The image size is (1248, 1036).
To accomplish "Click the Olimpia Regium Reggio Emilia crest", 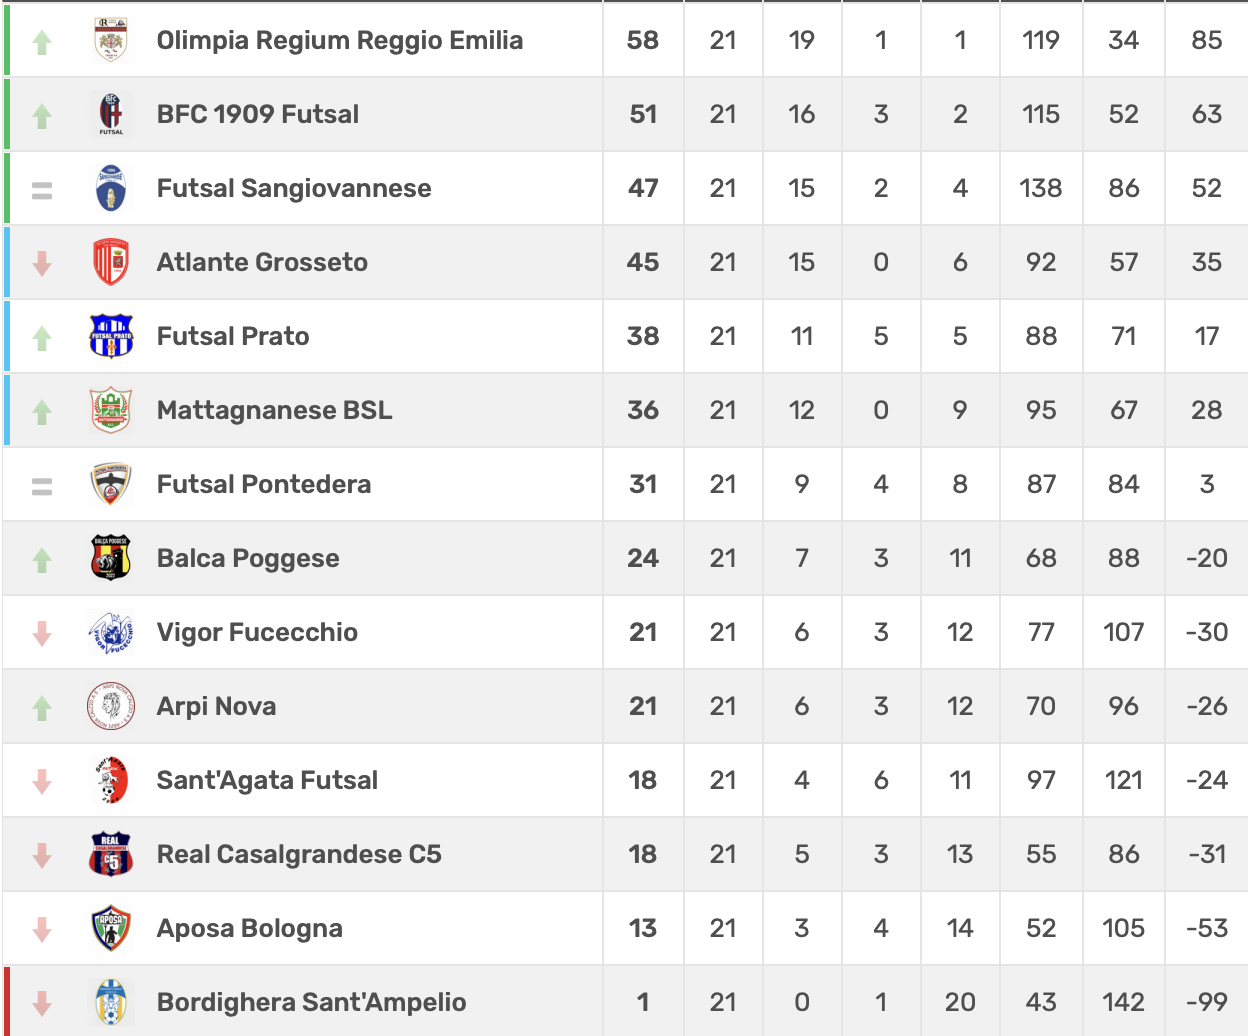I will (x=111, y=40).
